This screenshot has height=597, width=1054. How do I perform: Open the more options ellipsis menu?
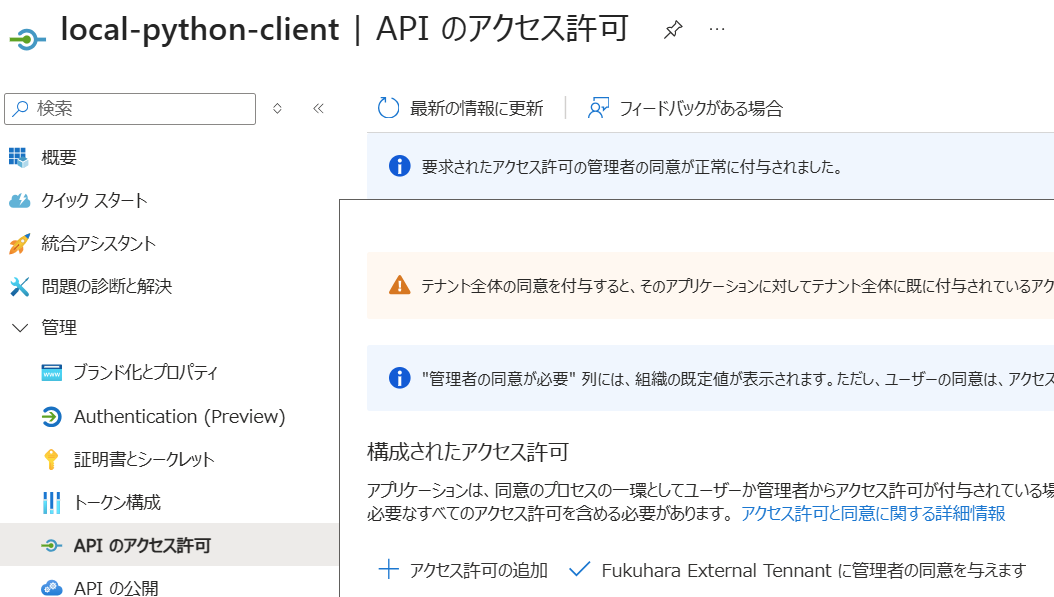[717, 30]
